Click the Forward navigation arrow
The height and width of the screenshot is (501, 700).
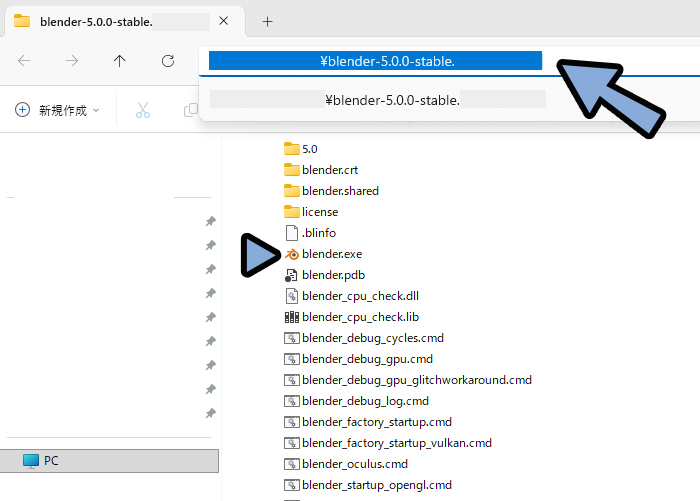click(72, 61)
